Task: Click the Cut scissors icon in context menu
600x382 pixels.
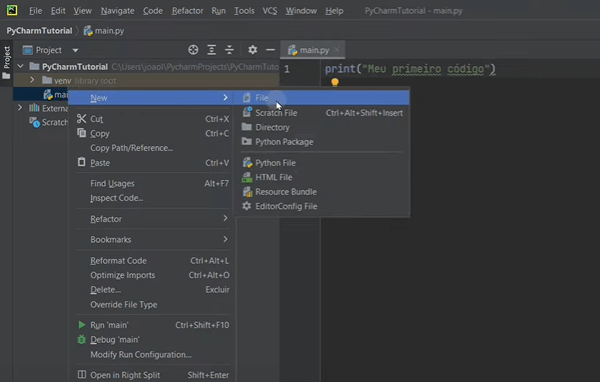Action: [x=82, y=119]
